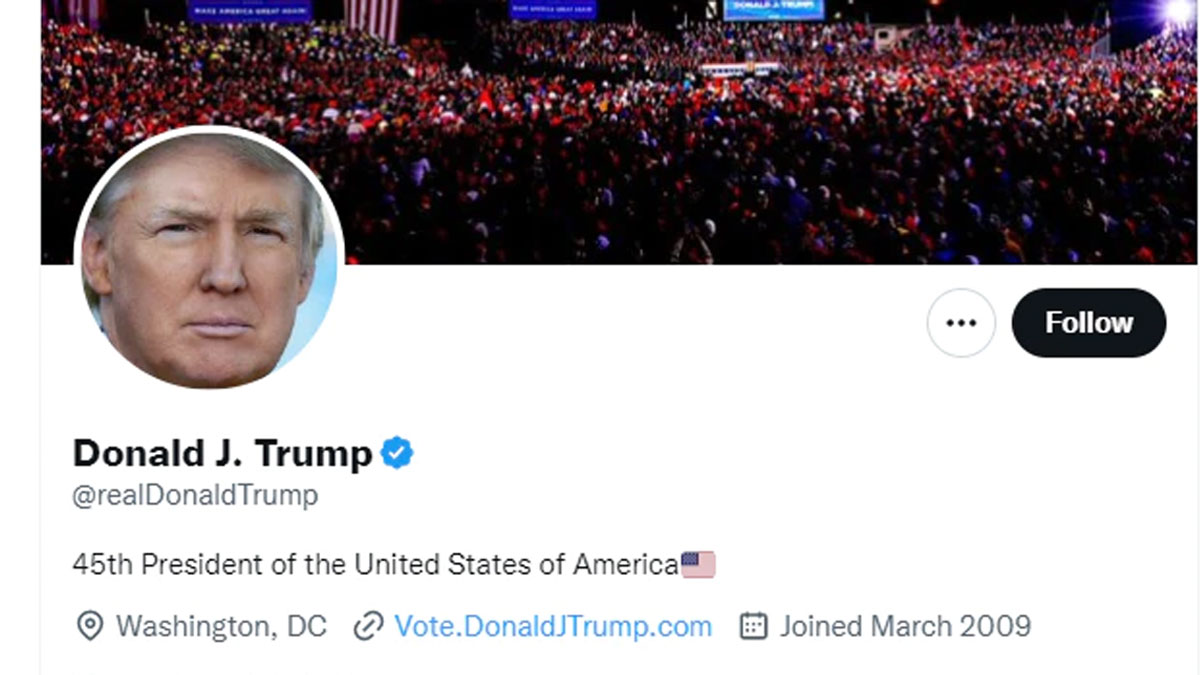This screenshot has width=1200, height=675.
Task: Click the location pin icon
Action: [x=90, y=626]
